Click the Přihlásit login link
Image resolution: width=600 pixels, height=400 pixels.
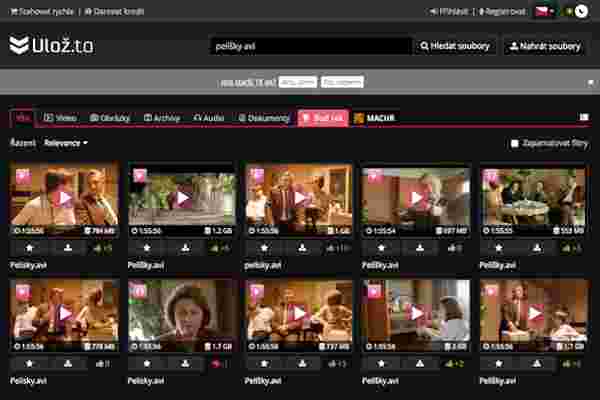pos(449,11)
